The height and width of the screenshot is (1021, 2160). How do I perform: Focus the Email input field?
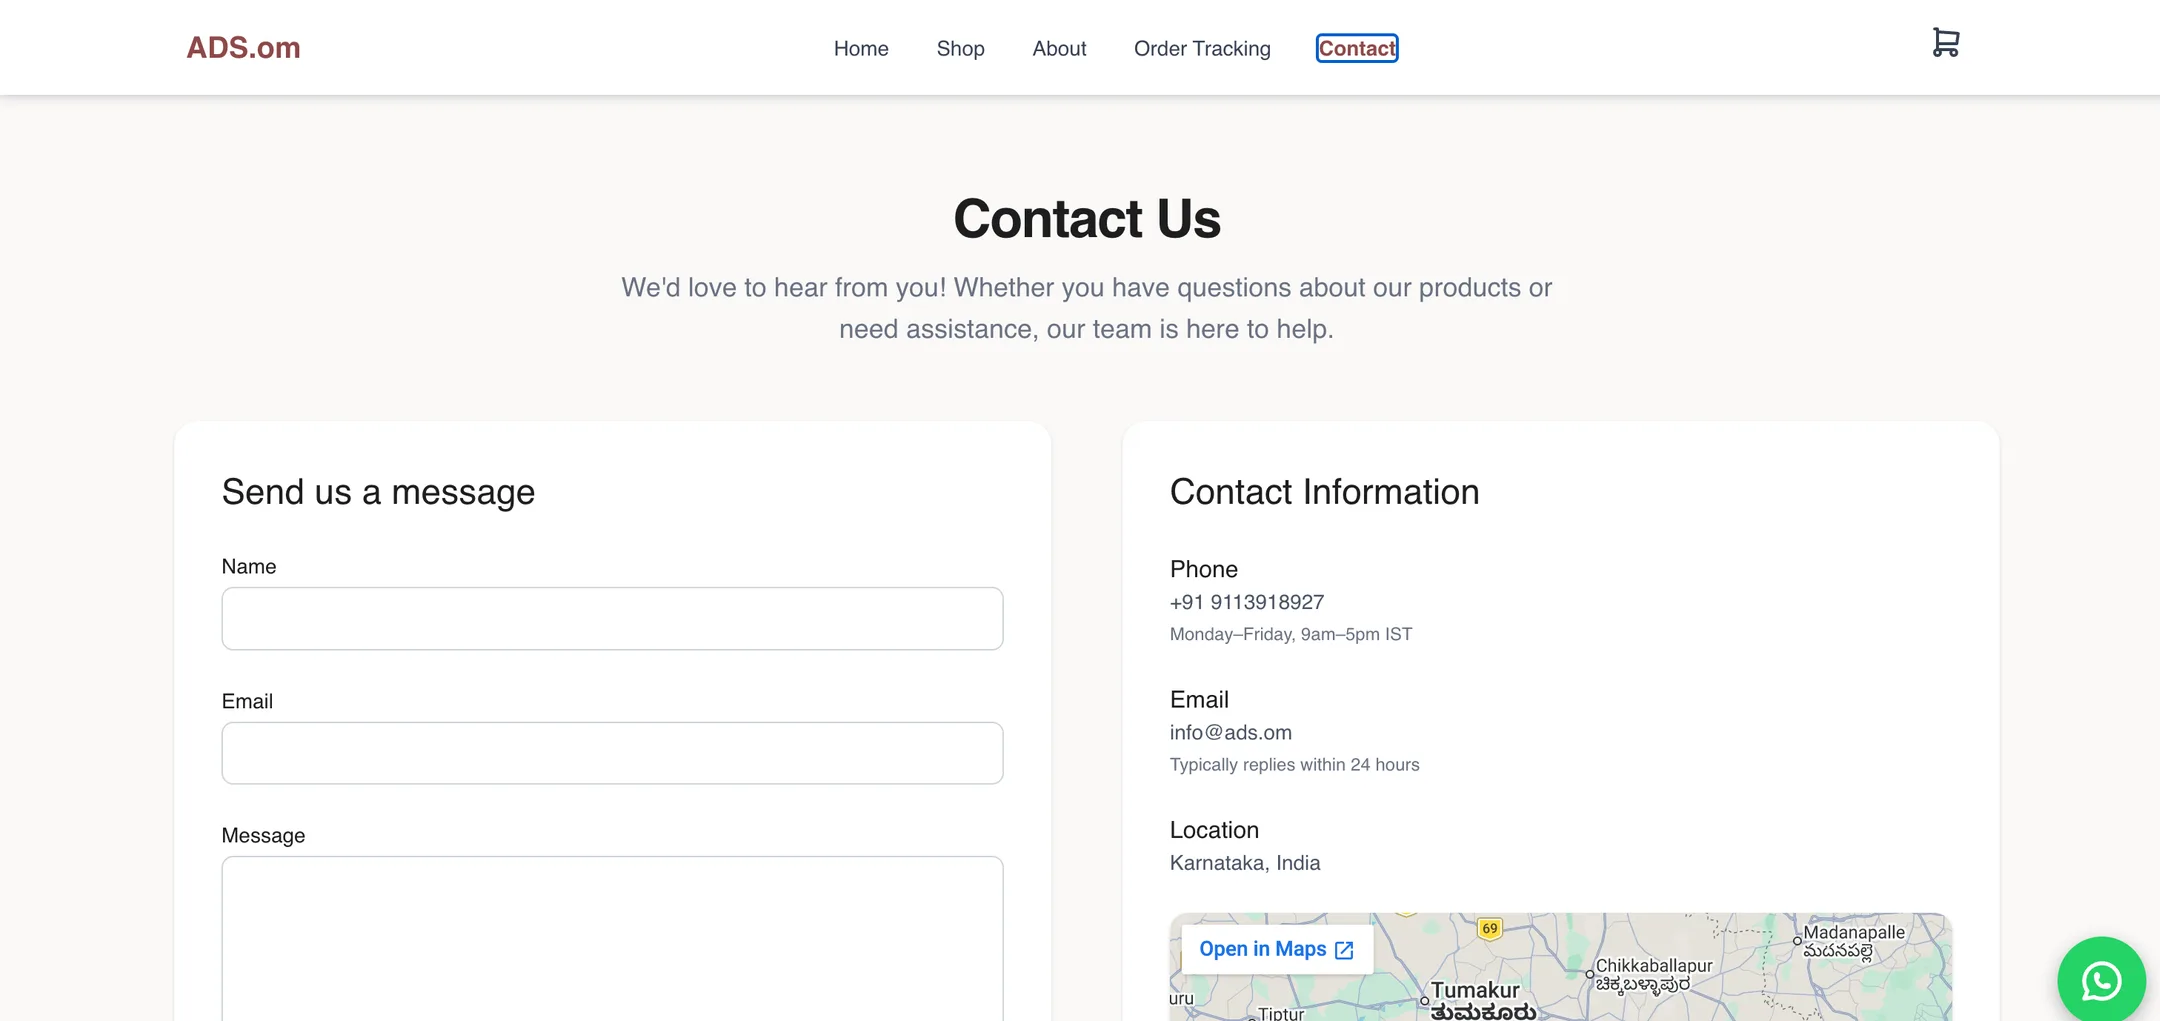[612, 753]
